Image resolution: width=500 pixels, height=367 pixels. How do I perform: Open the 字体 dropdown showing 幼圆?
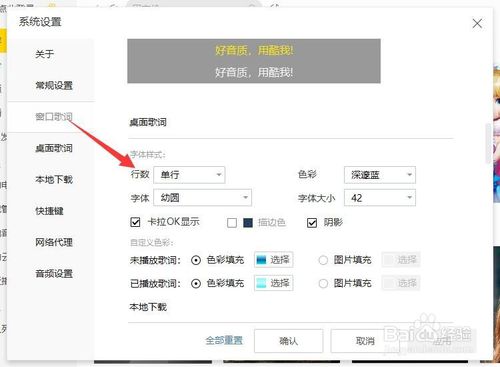click(202, 198)
